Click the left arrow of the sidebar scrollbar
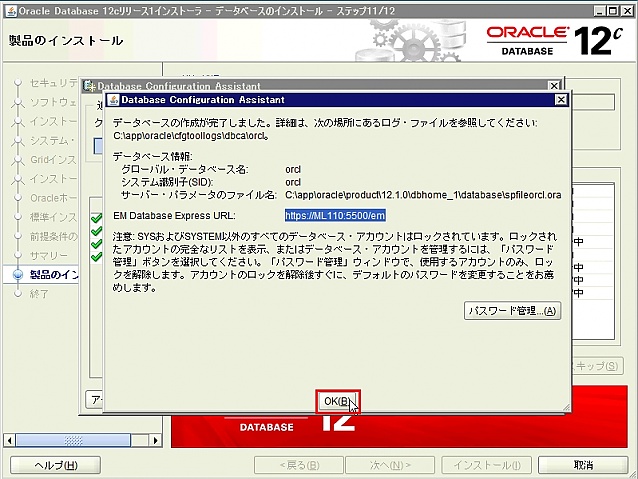The width and height of the screenshot is (638, 479). tap(10, 440)
